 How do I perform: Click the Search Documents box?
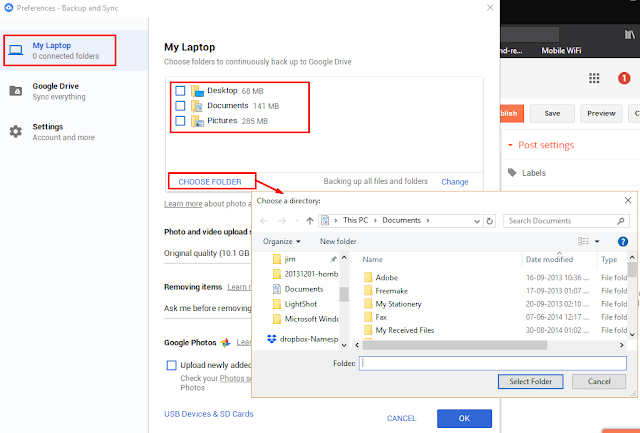click(566, 221)
